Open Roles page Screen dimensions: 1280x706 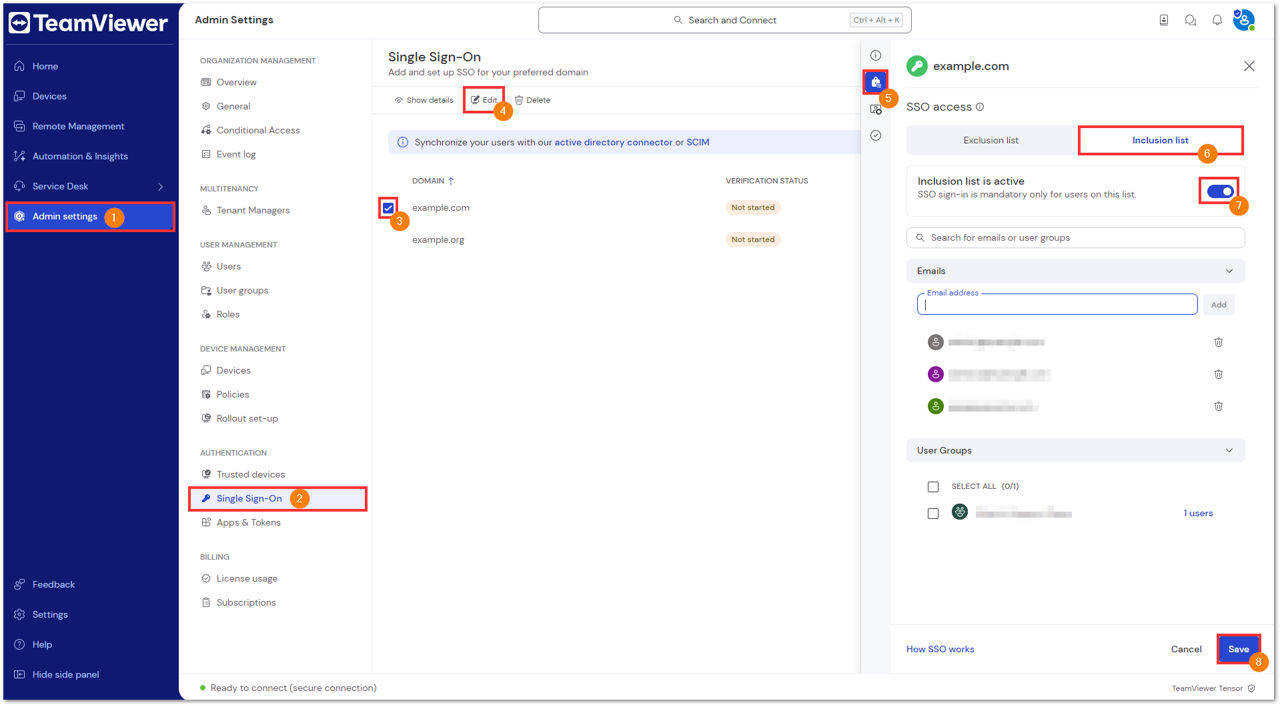click(x=228, y=314)
